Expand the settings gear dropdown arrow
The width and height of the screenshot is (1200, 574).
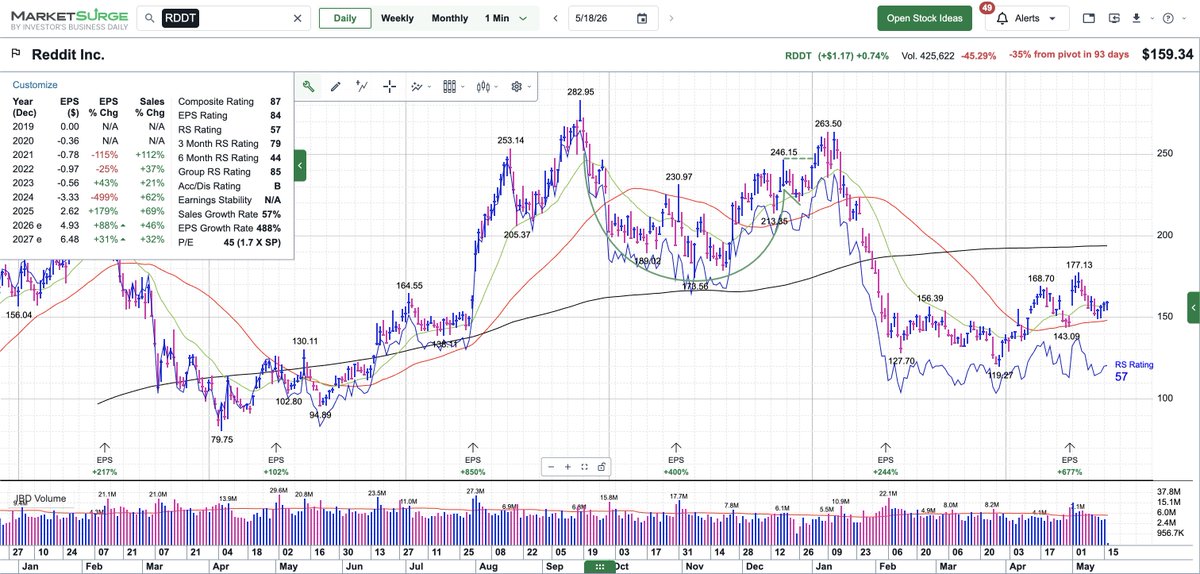529,87
